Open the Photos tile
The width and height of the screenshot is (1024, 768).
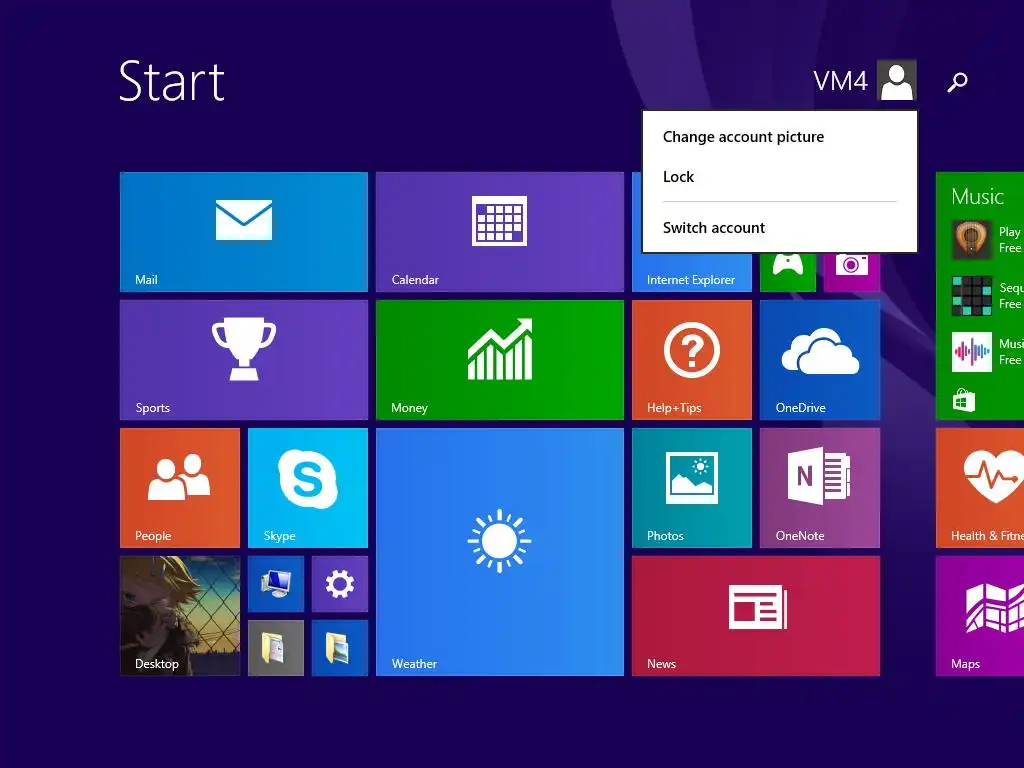692,488
